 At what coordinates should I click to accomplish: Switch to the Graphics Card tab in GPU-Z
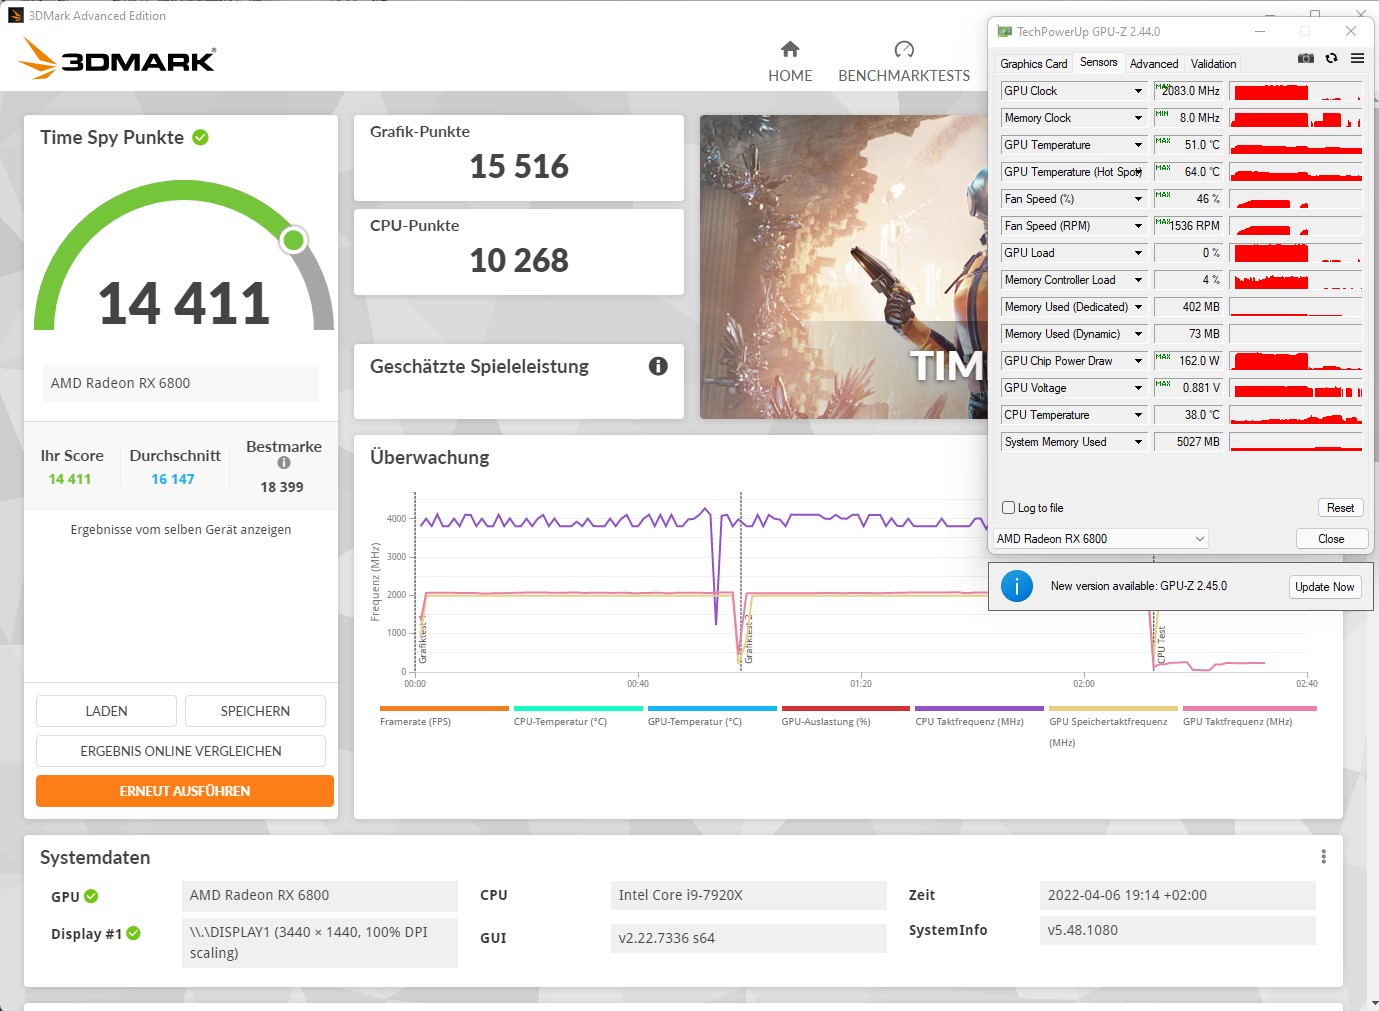(1034, 63)
